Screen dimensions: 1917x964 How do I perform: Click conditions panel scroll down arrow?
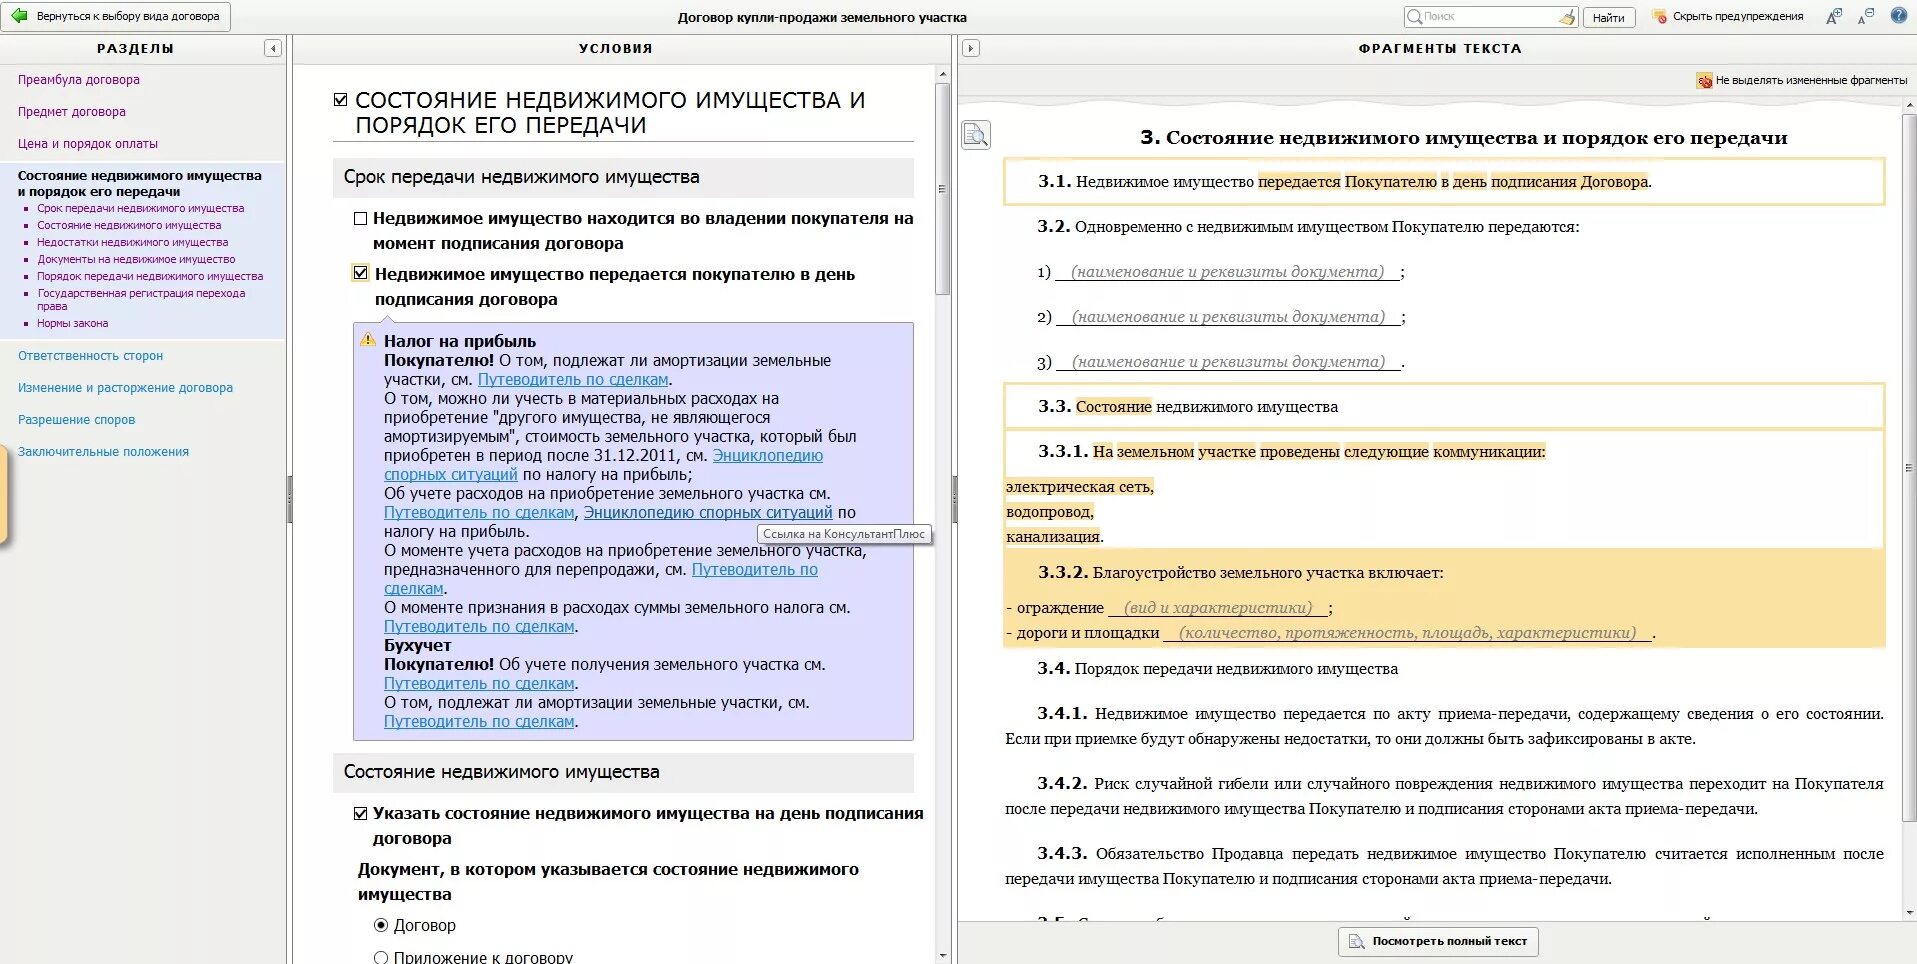[942, 956]
